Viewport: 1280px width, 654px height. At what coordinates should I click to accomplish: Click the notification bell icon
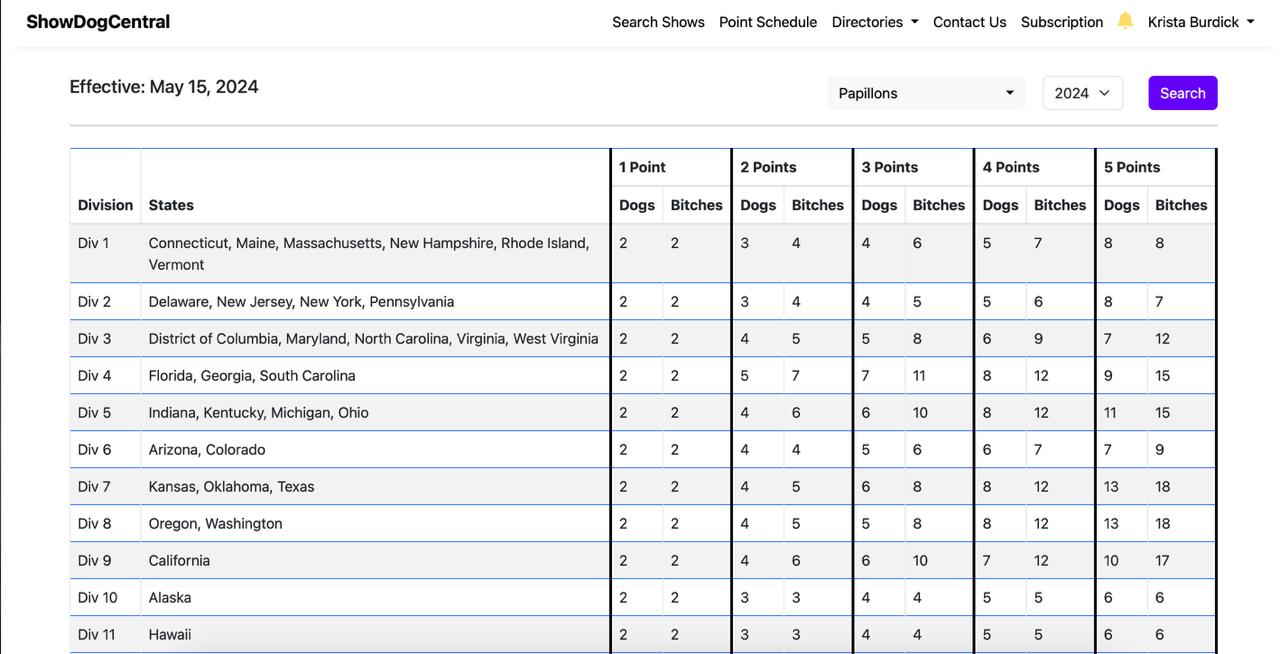click(1125, 21)
